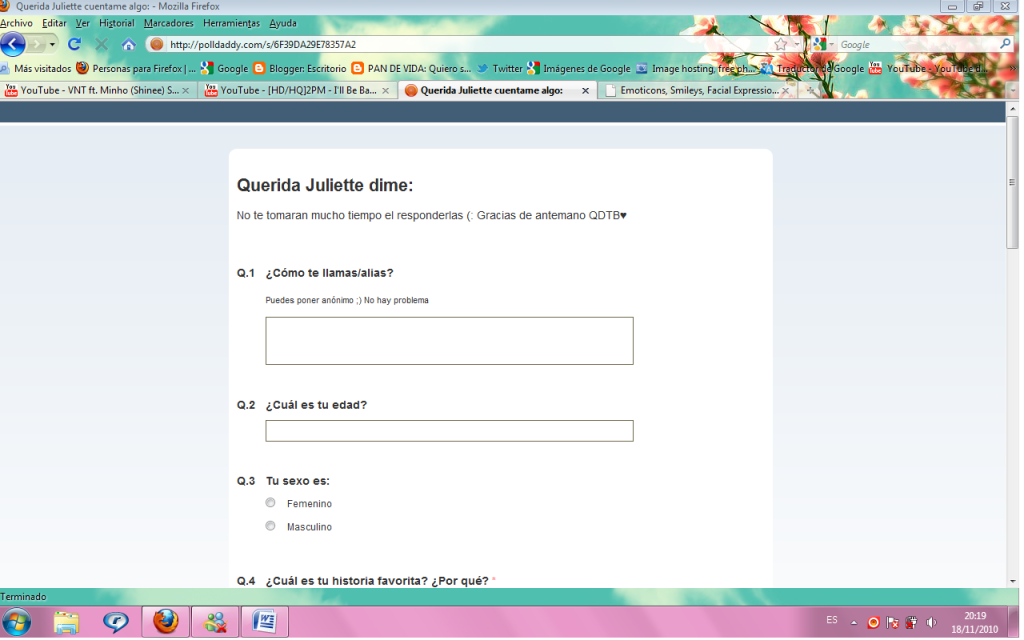Open the Herramientas menu

click(231, 23)
